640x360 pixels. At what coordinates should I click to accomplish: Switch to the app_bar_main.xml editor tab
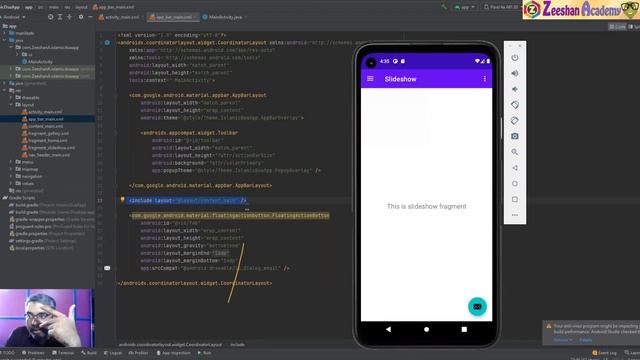tap(172, 17)
